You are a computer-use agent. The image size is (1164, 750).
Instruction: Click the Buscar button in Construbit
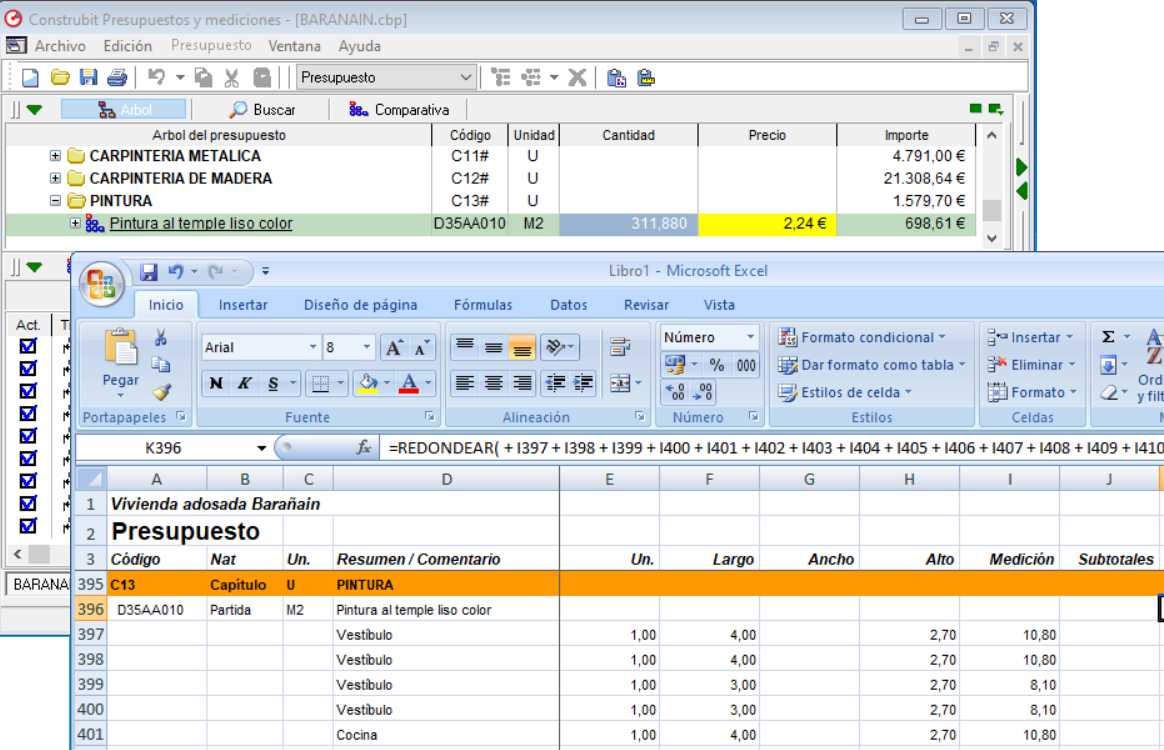point(262,110)
